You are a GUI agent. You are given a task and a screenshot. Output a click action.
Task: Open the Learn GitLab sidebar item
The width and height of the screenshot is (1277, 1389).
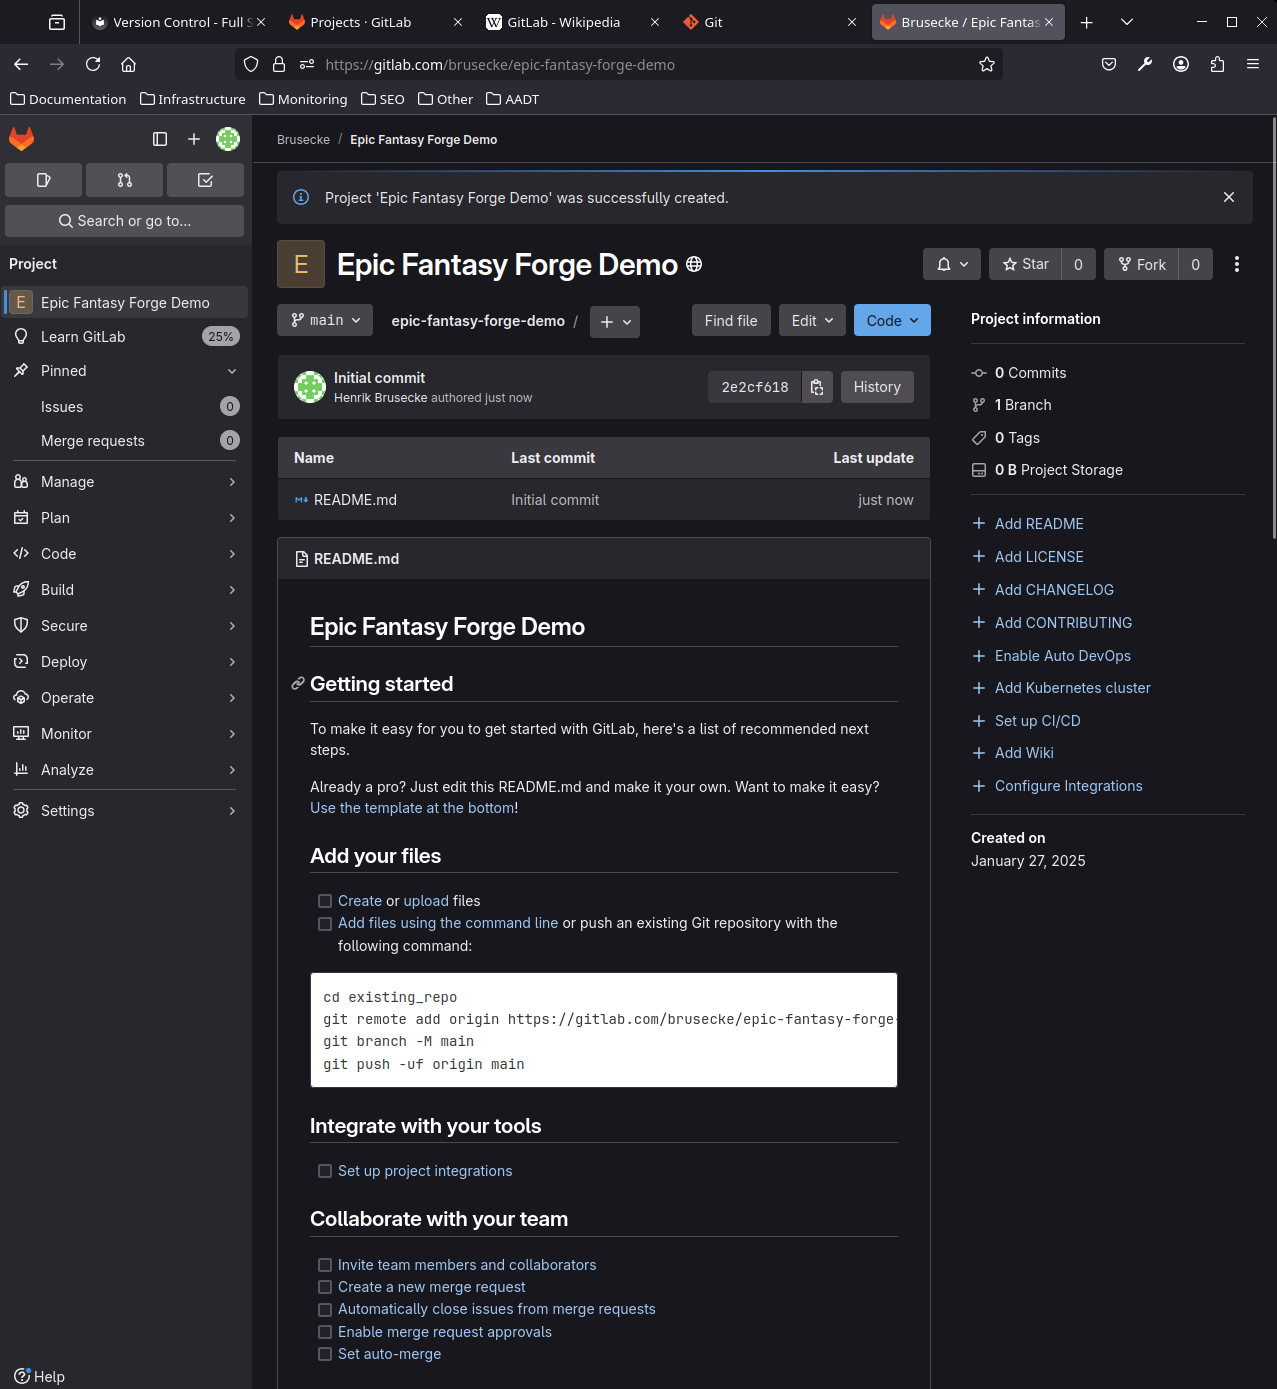(x=125, y=337)
